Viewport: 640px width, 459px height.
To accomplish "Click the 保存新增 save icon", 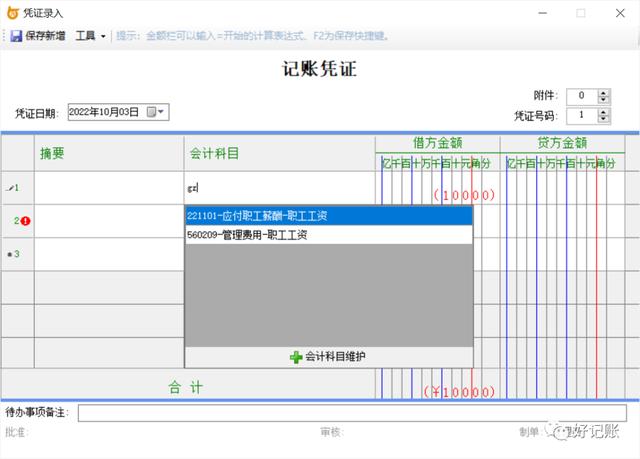I will (16, 36).
